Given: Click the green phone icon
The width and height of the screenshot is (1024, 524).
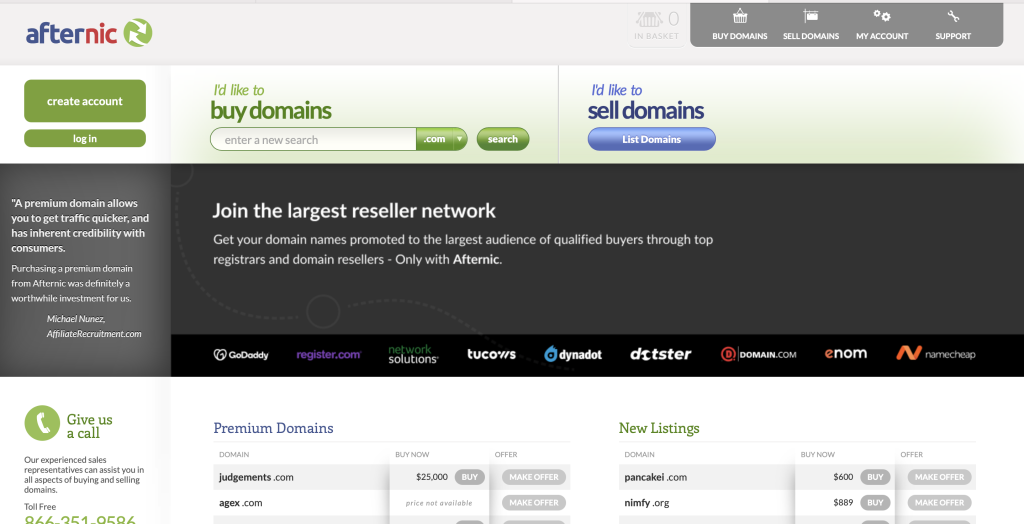Looking at the screenshot, I should [x=42, y=423].
